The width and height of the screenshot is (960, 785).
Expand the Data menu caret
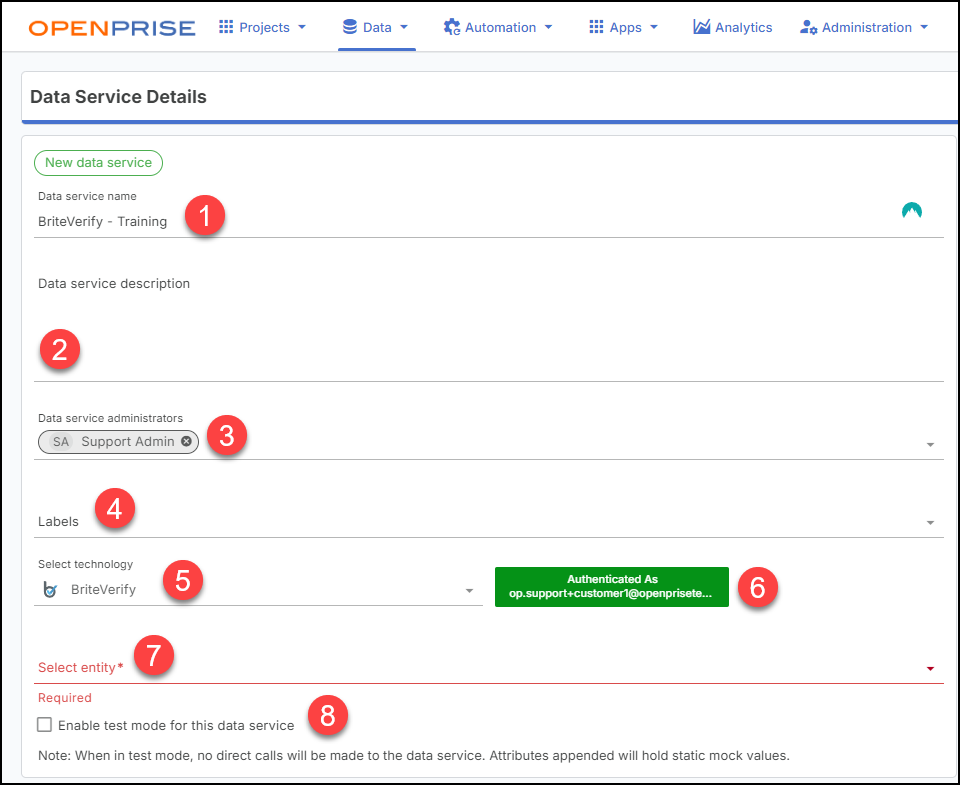[403, 28]
